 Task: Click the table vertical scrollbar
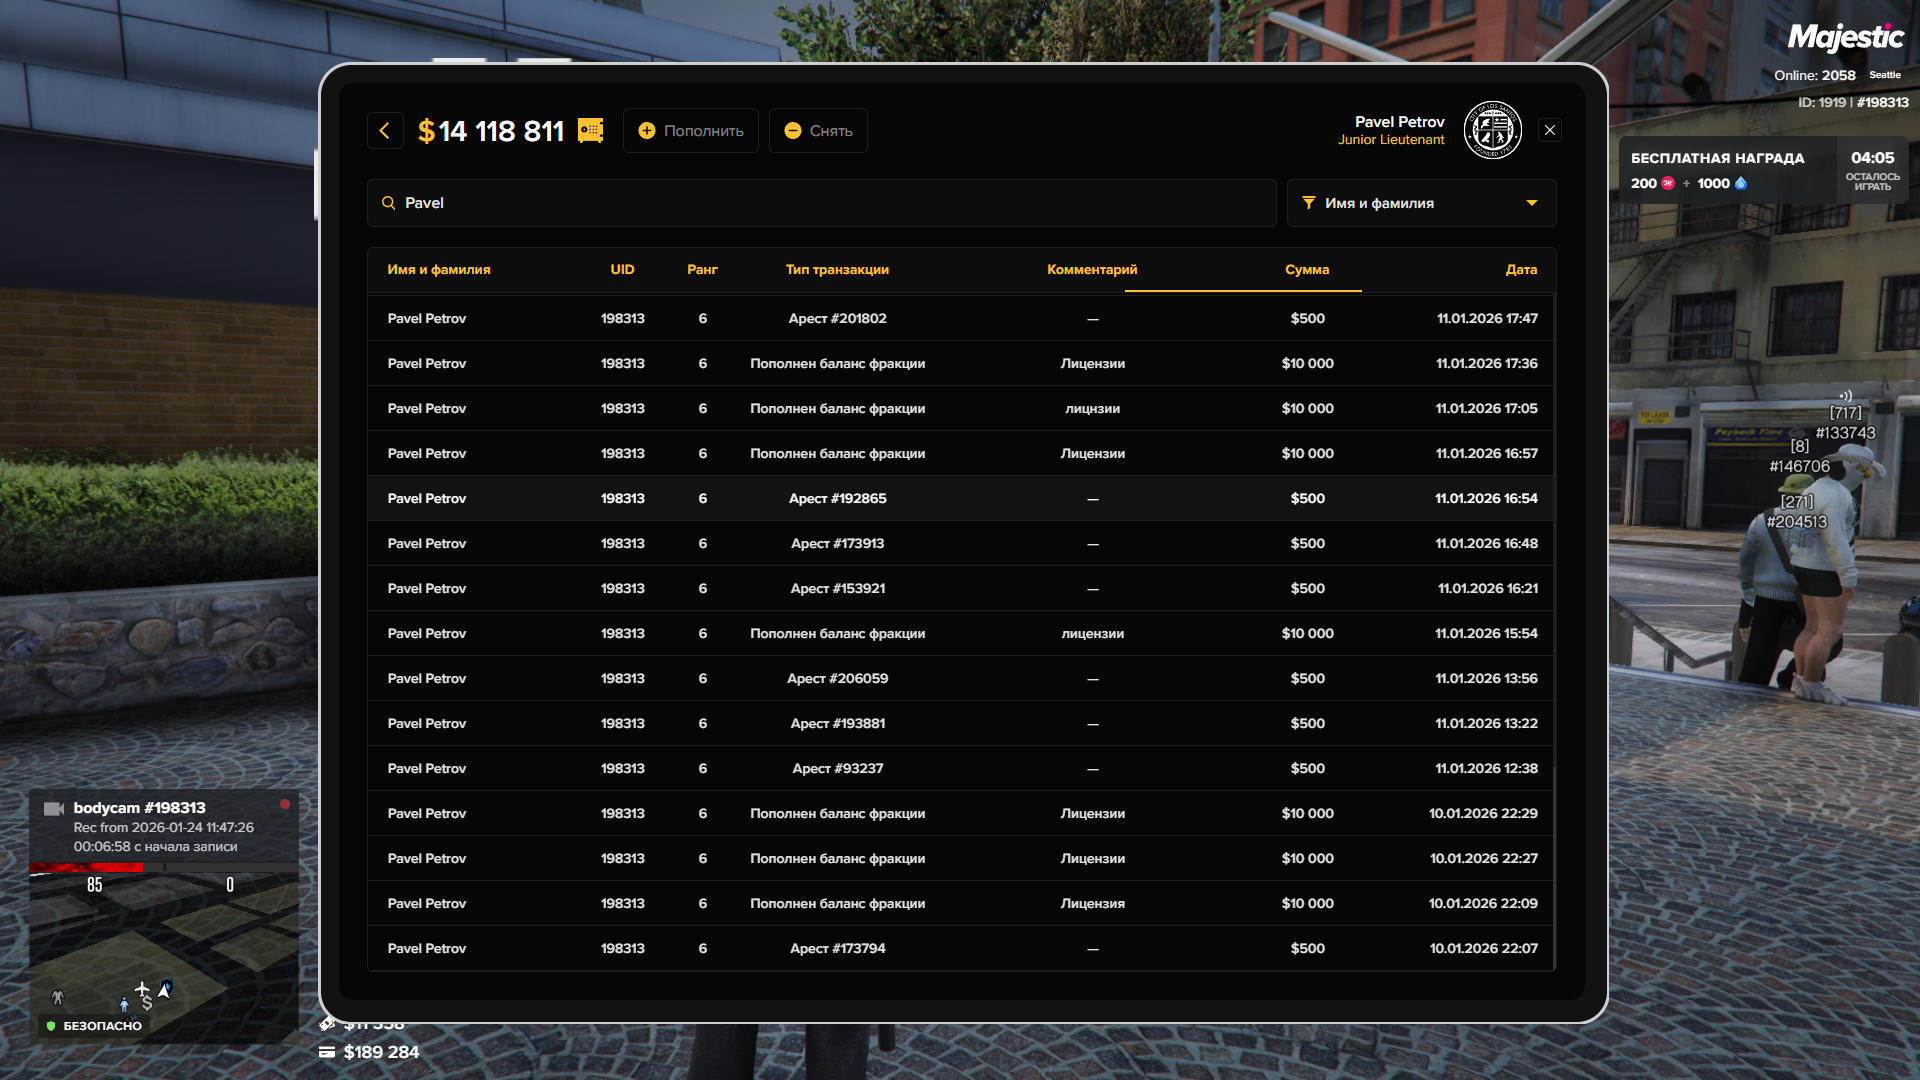coord(1555,870)
